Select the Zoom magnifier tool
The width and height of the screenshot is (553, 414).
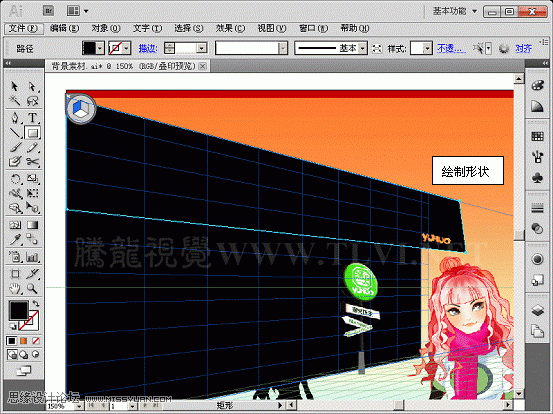click(32, 288)
